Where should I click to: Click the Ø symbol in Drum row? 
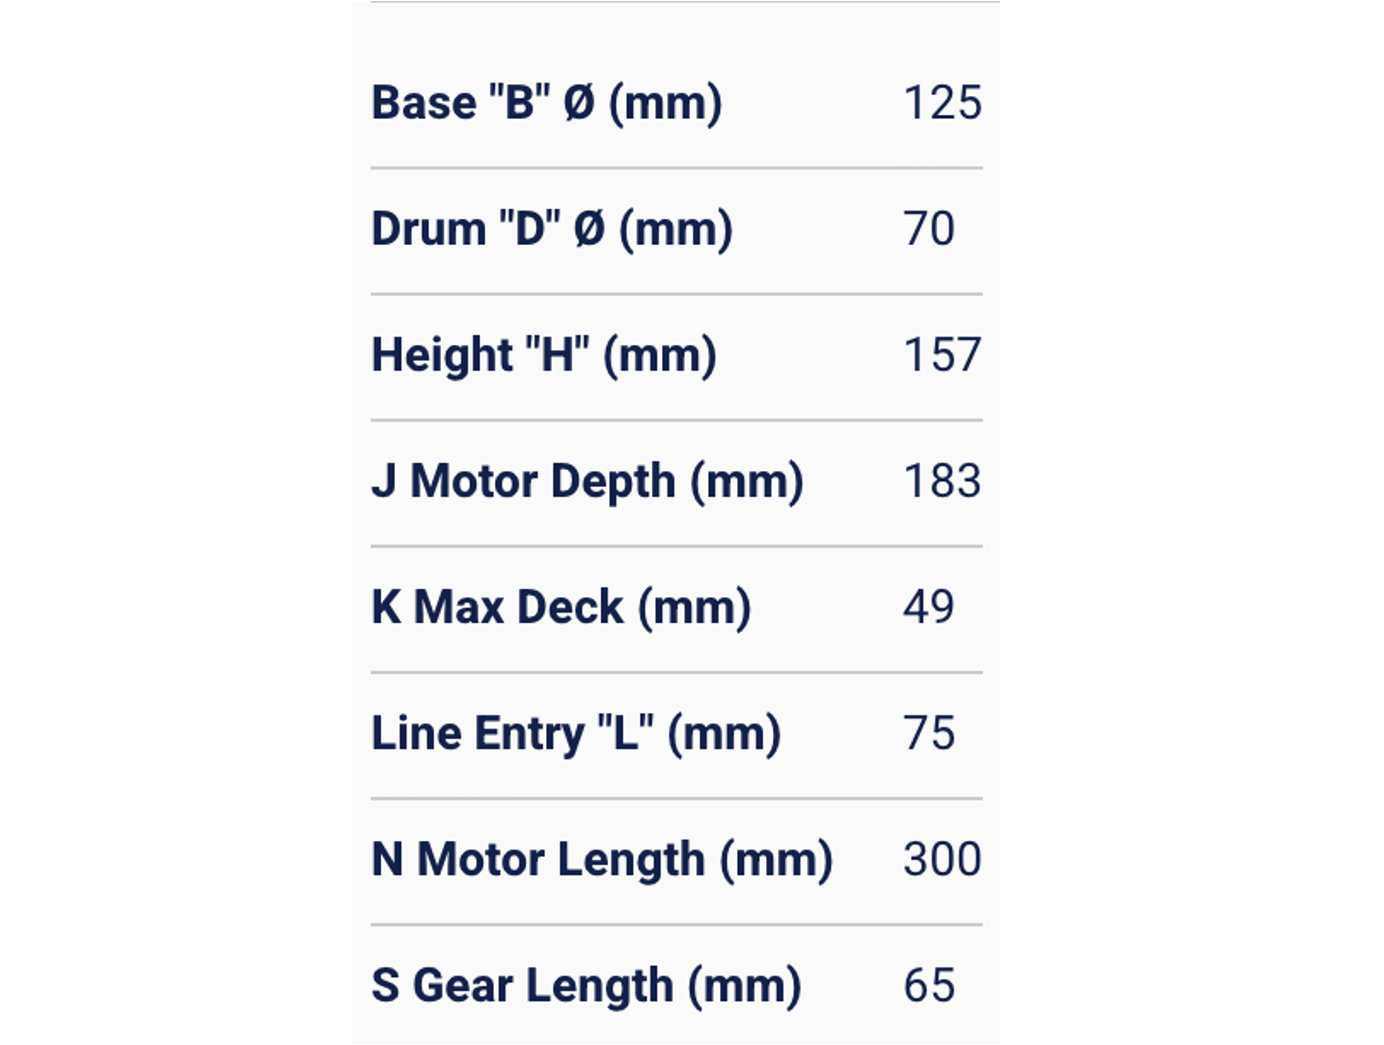click(x=589, y=229)
